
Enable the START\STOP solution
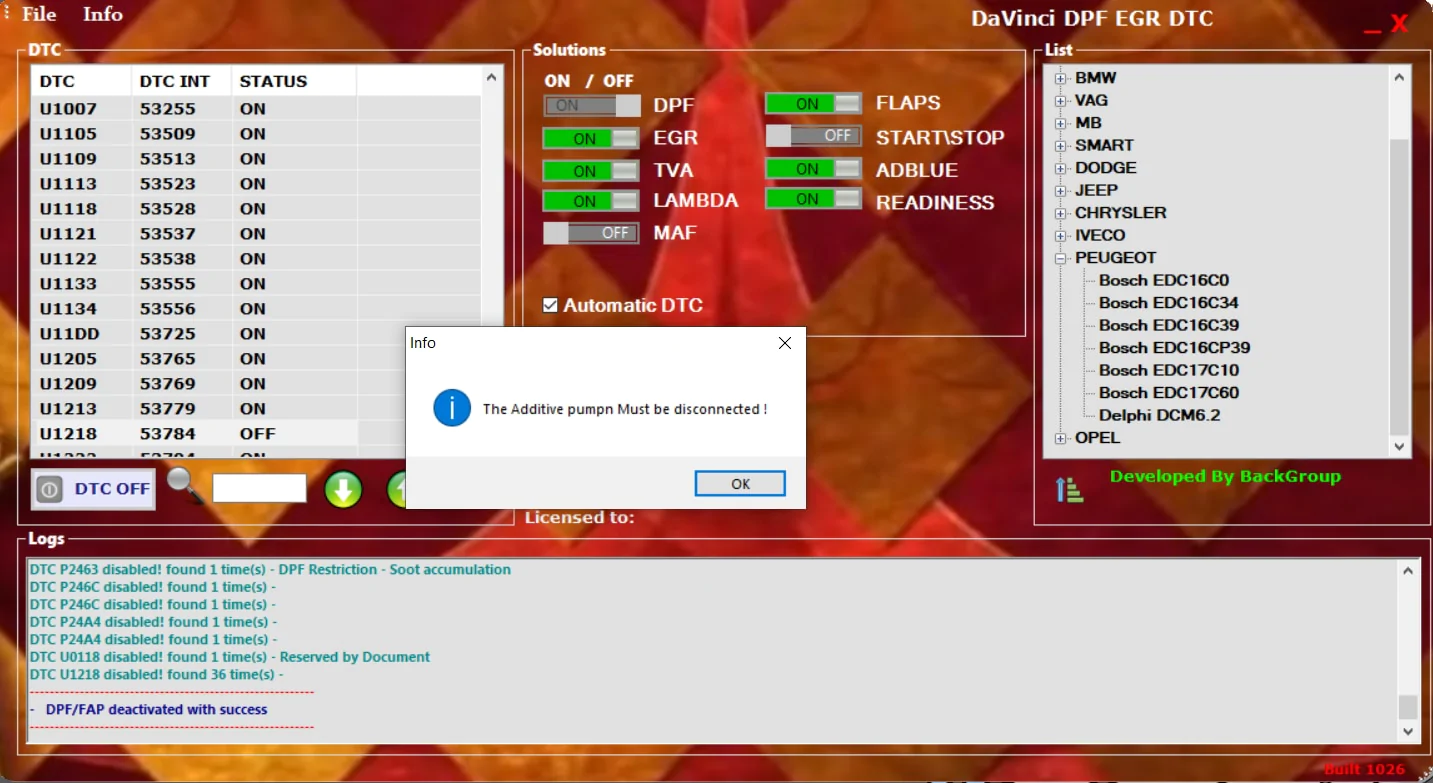pyautogui.click(x=813, y=135)
